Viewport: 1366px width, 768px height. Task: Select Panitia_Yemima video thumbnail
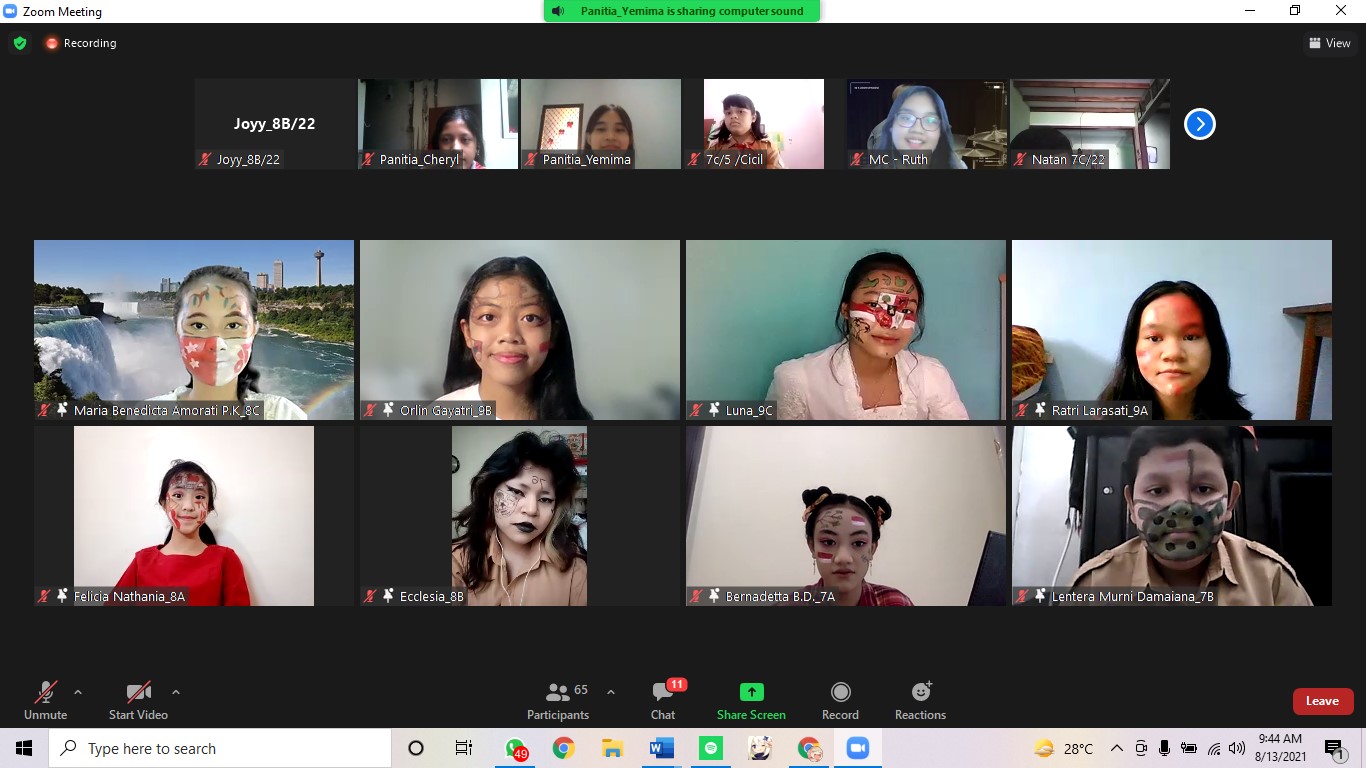click(601, 124)
